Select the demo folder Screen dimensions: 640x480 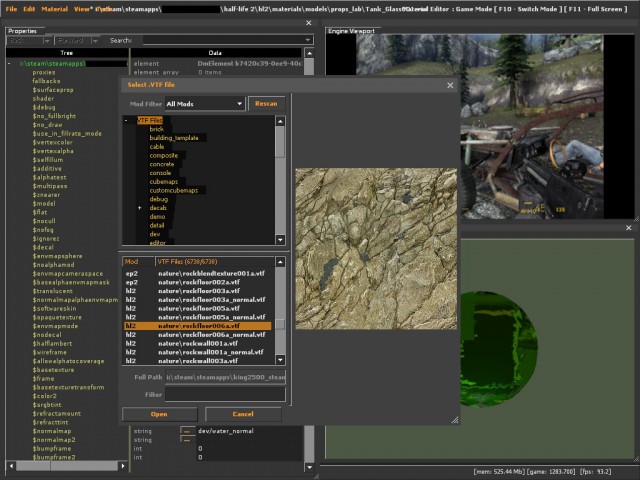pos(157,217)
